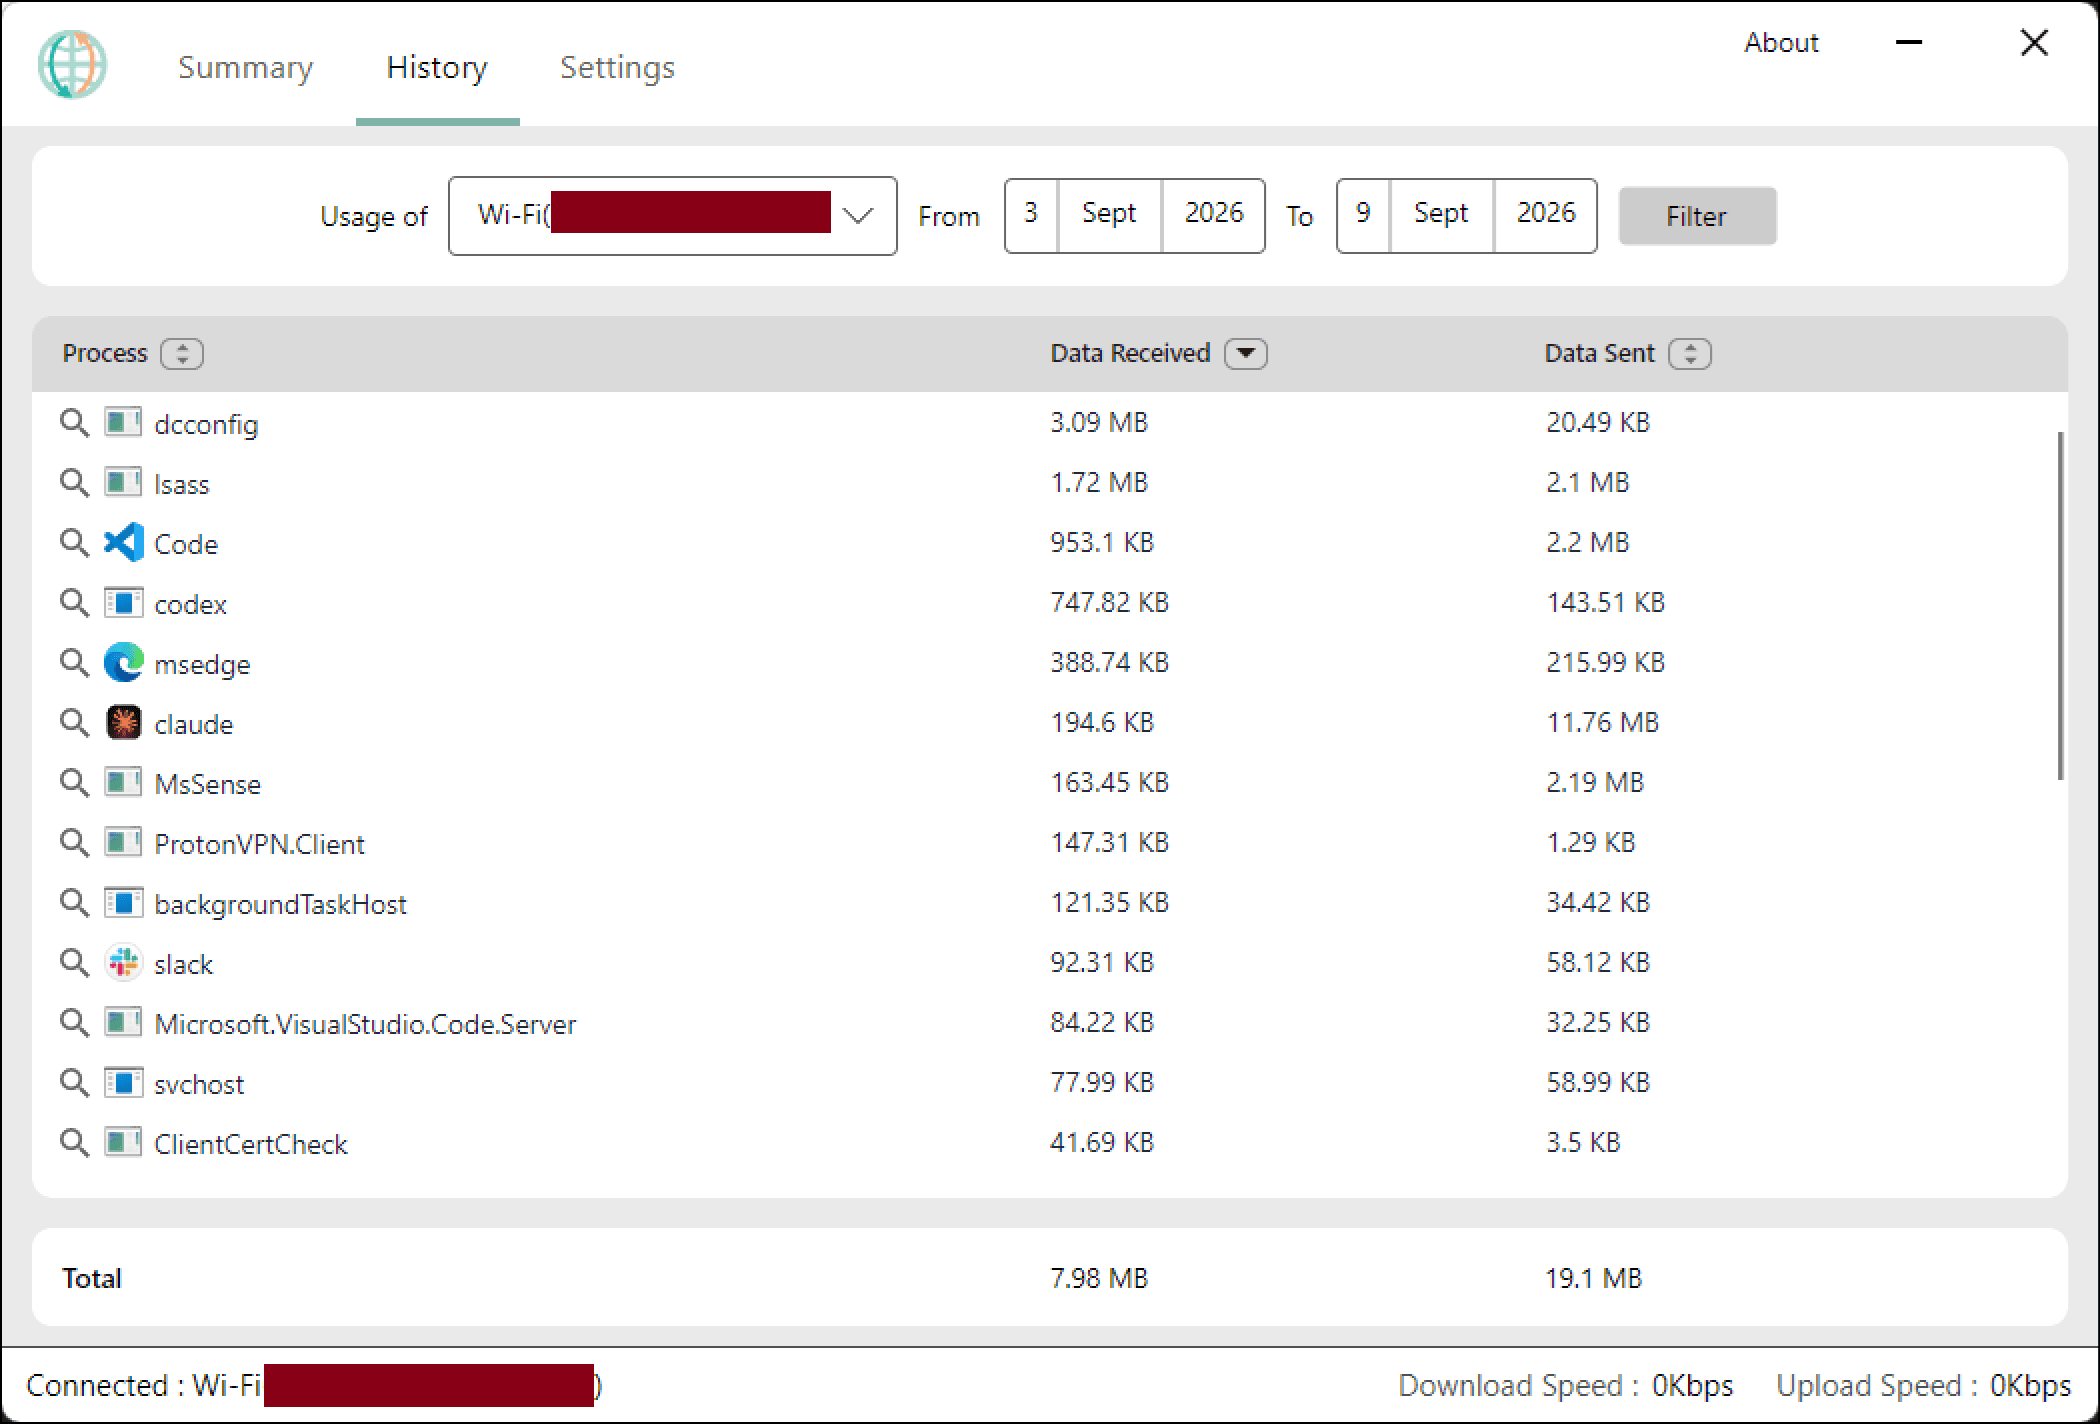Click the VS Code icon in Code row

pos(124,543)
